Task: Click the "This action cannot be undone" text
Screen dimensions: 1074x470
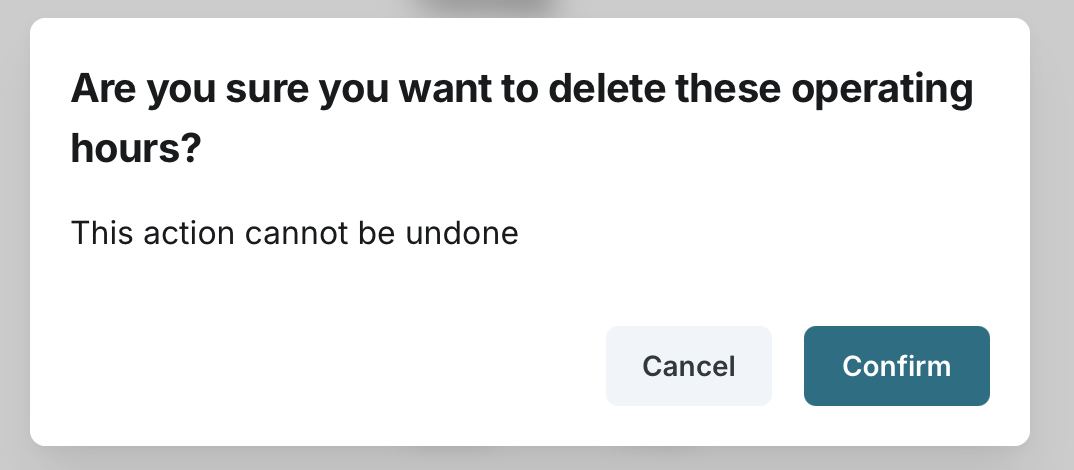Action: pos(295,234)
